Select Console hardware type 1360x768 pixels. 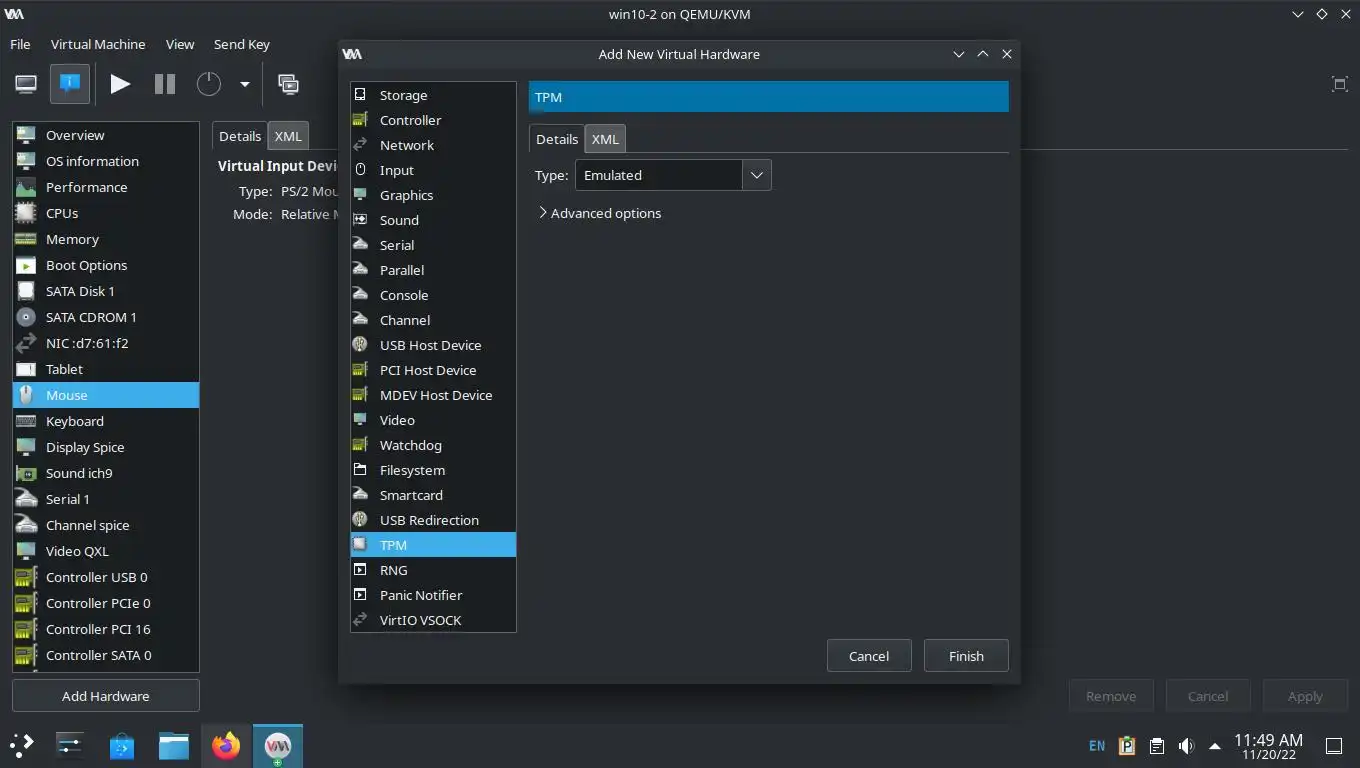click(433, 295)
